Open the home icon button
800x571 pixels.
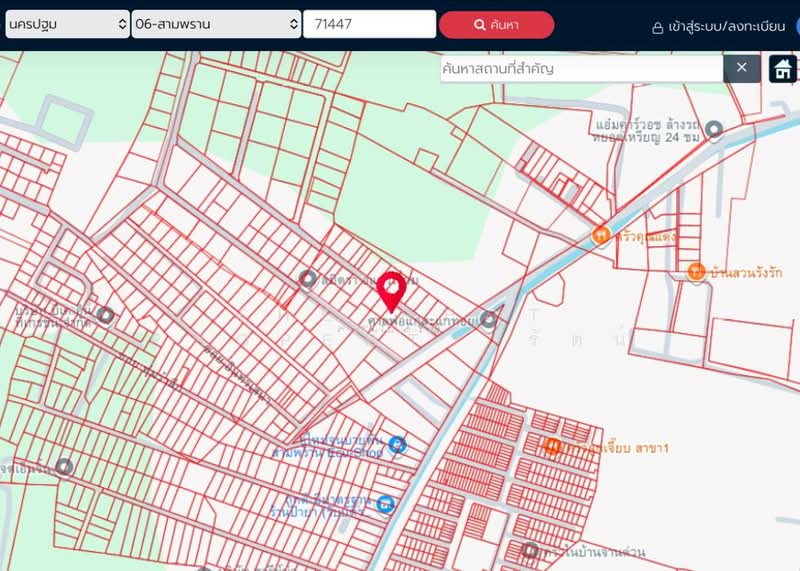tap(783, 69)
